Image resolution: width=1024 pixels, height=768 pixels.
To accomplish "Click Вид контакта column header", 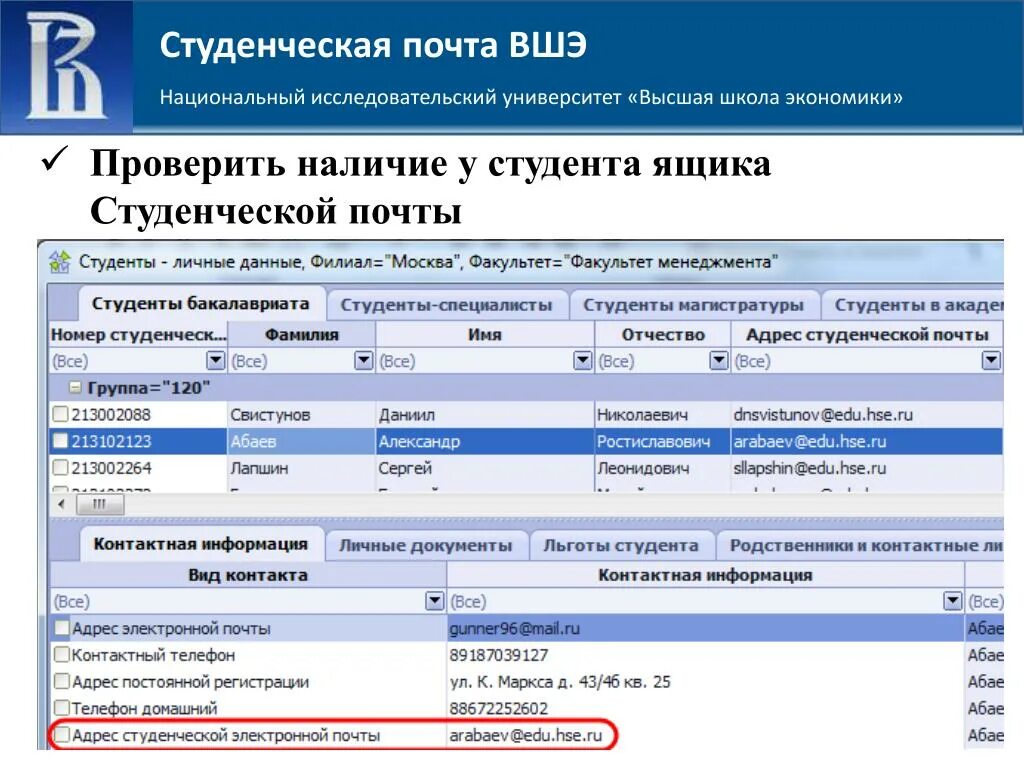I will click(248, 575).
